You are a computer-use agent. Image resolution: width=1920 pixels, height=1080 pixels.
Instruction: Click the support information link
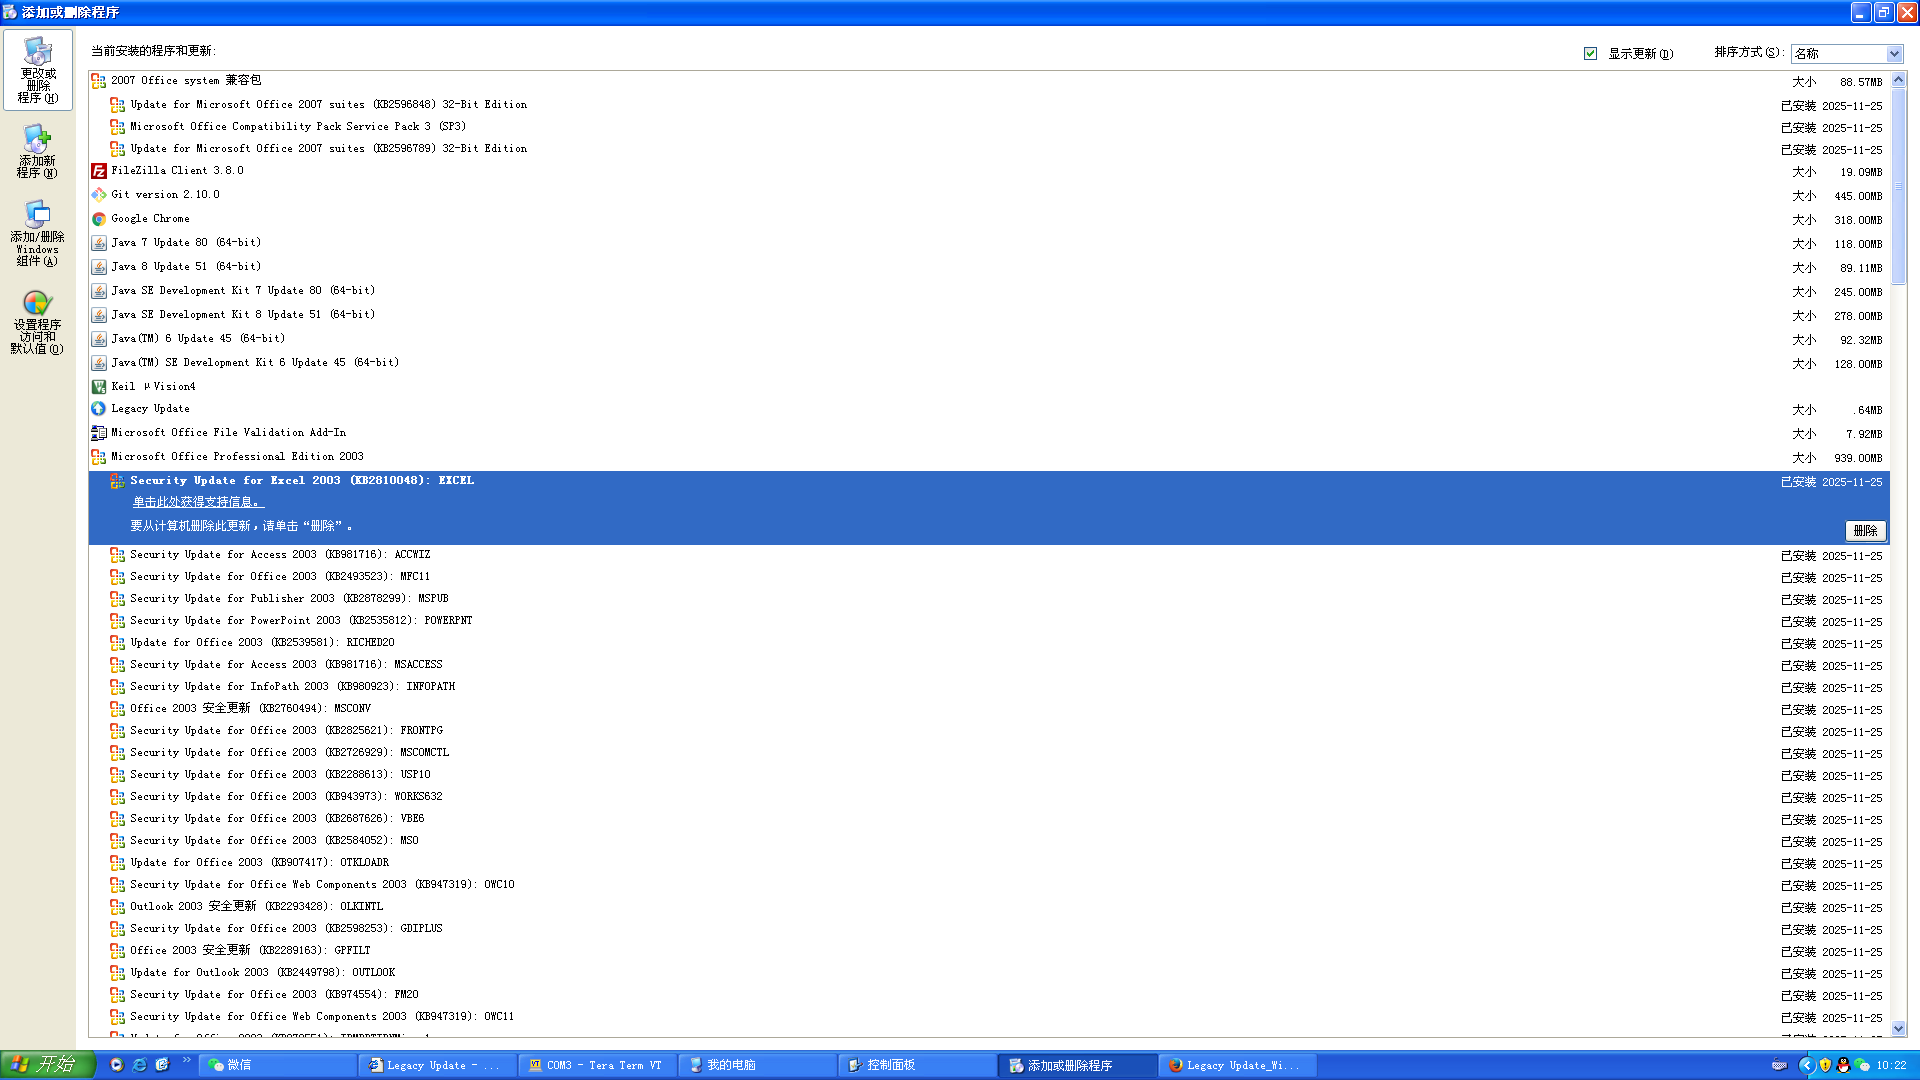tap(198, 503)
